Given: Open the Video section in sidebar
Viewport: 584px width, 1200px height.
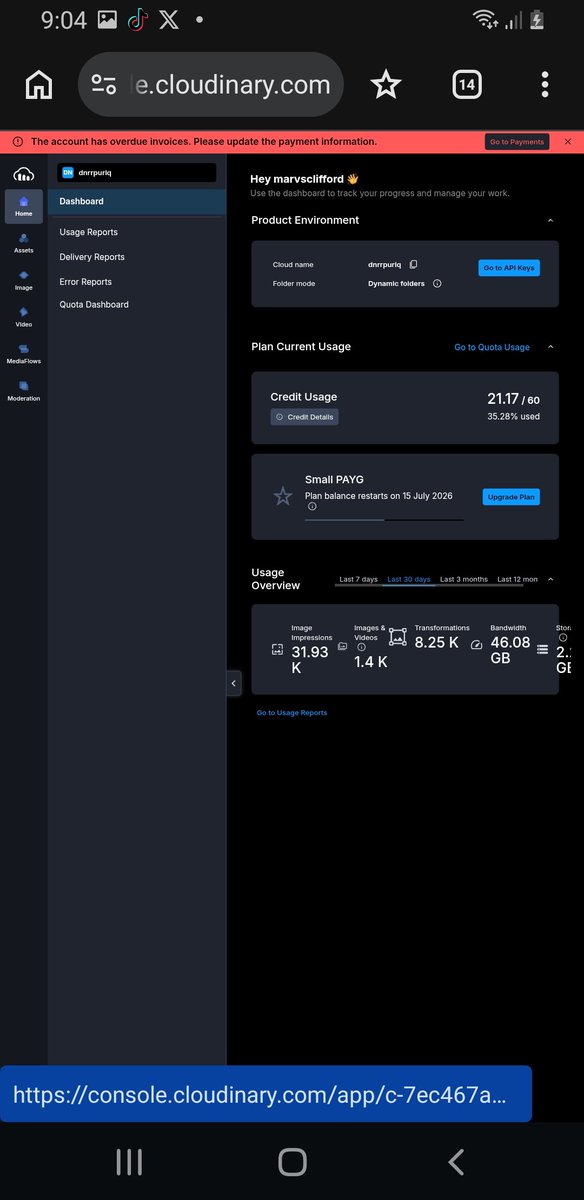Looking at the screenshot, I should (x=23, y=317).
